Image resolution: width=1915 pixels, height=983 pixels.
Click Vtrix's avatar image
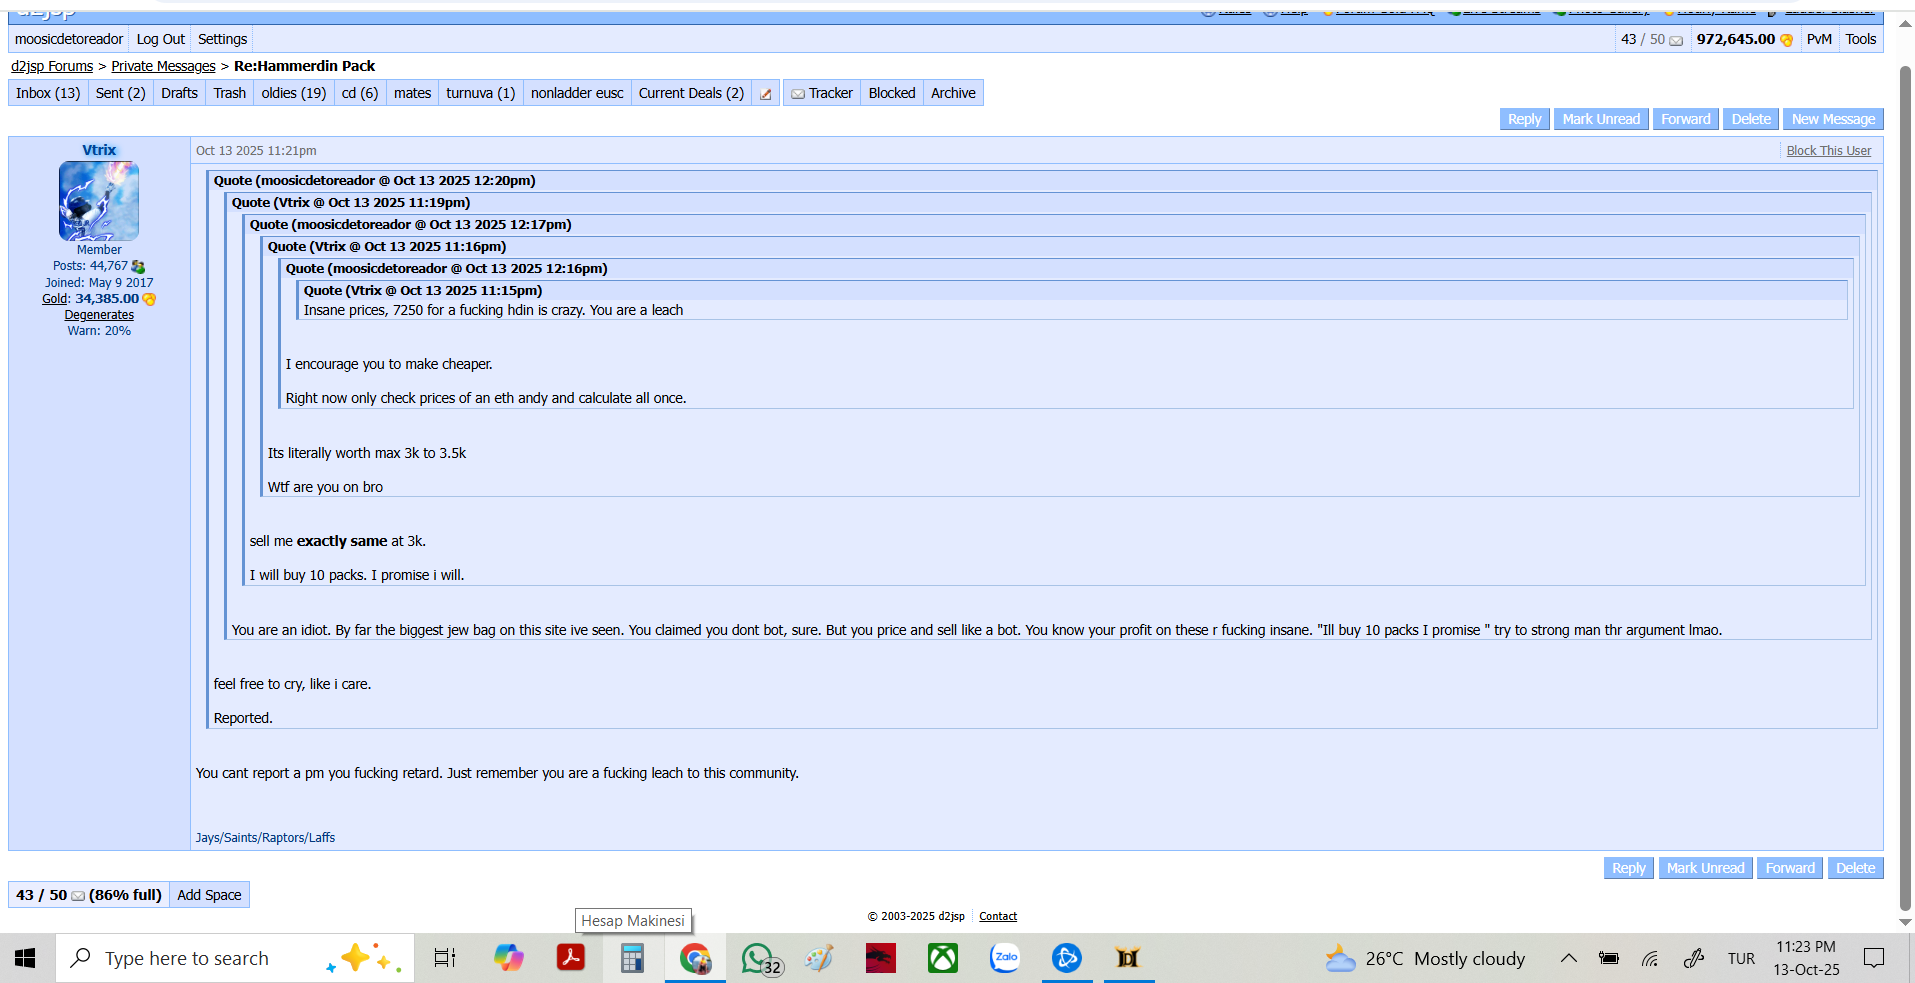click(x=99, y=201)
